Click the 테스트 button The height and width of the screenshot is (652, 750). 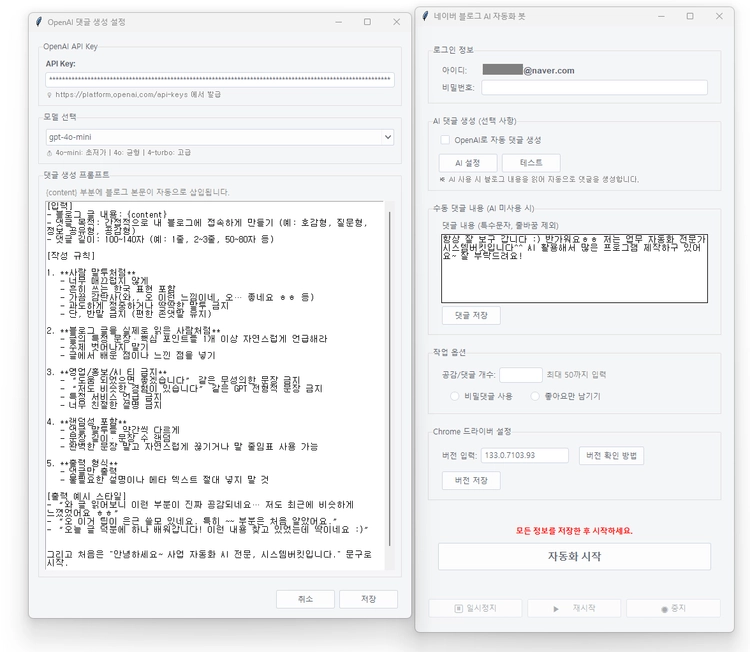pyautogui.click(x=531, y=163)
